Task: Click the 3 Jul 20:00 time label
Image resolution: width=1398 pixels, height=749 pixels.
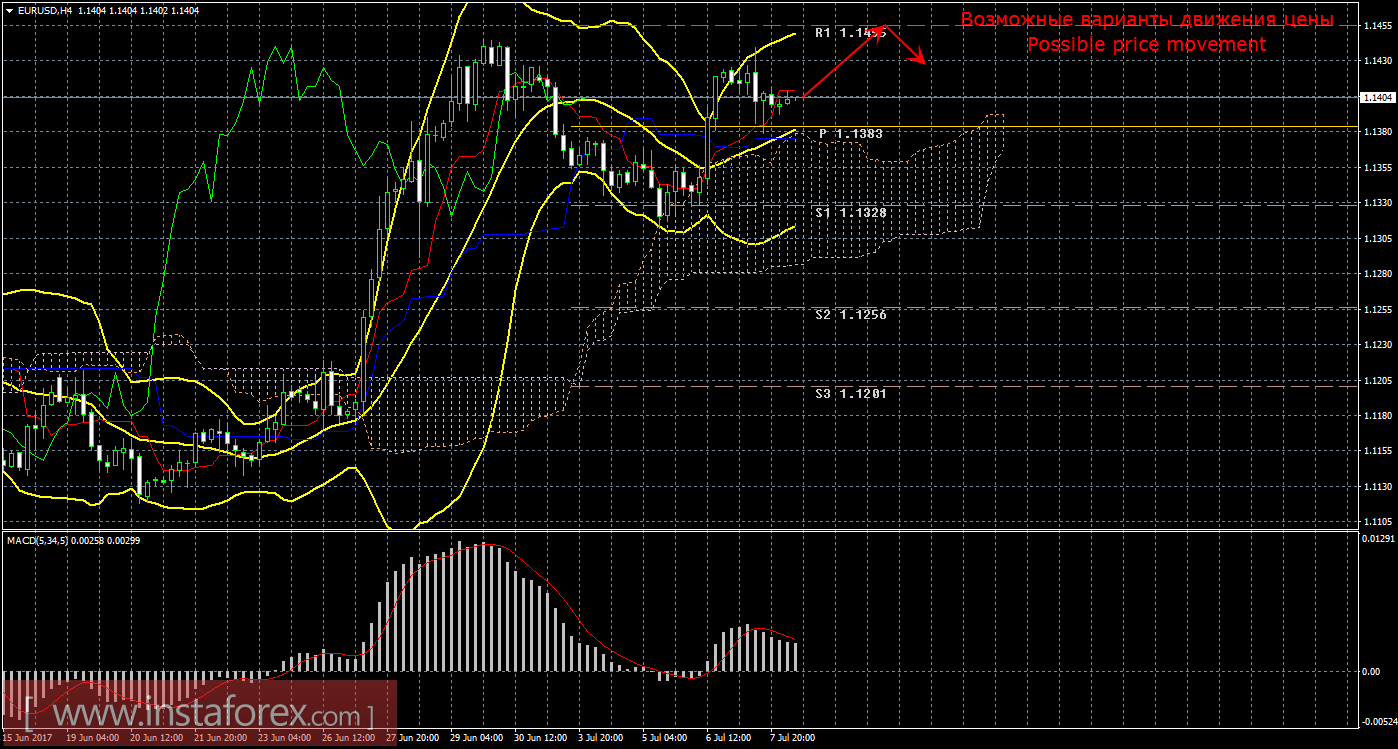Action: pos(601,738)
